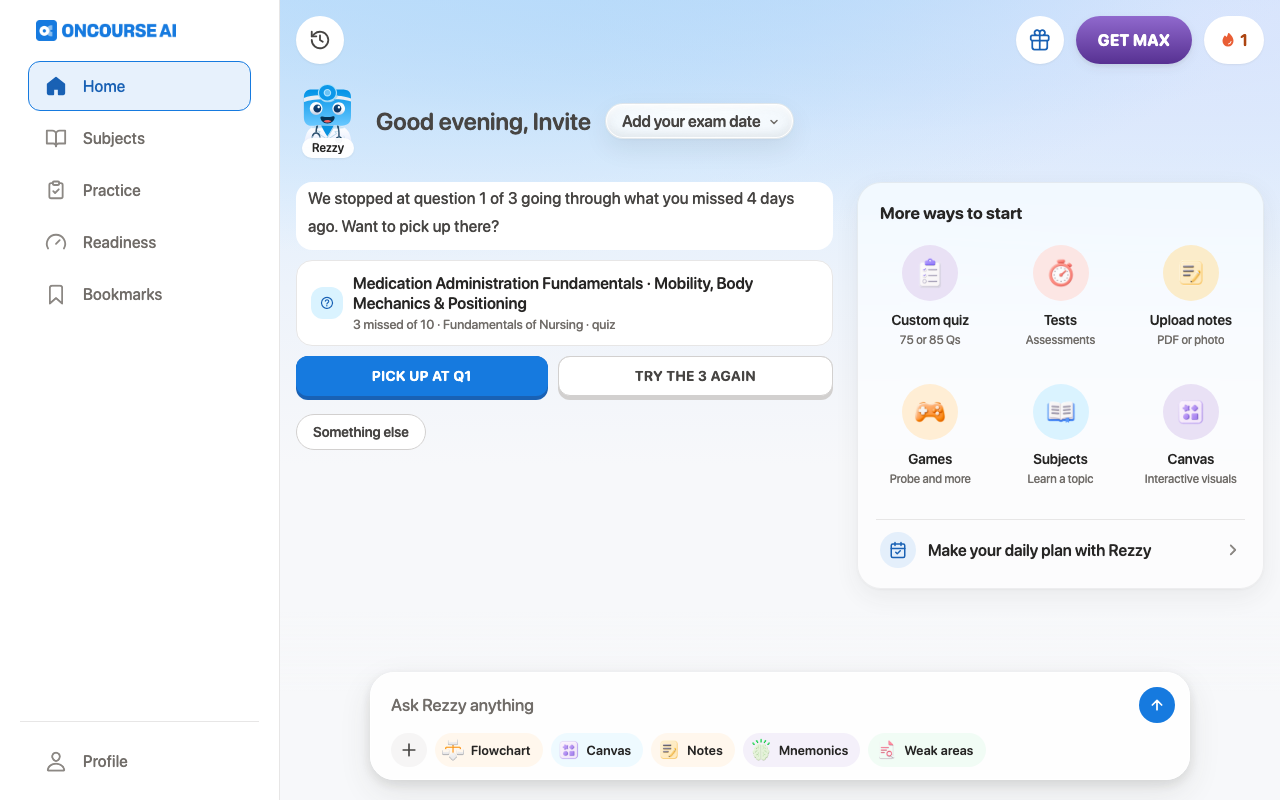This screenshot has width=1280, height=800.
Task: Click the 'More ways to start' heading
Action: coord(951,213)
